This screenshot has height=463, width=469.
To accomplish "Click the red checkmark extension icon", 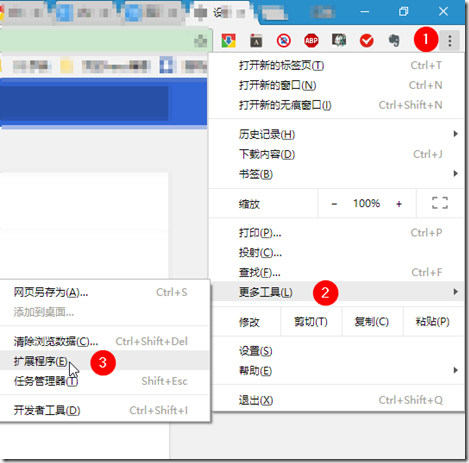I will pos(366,41).
